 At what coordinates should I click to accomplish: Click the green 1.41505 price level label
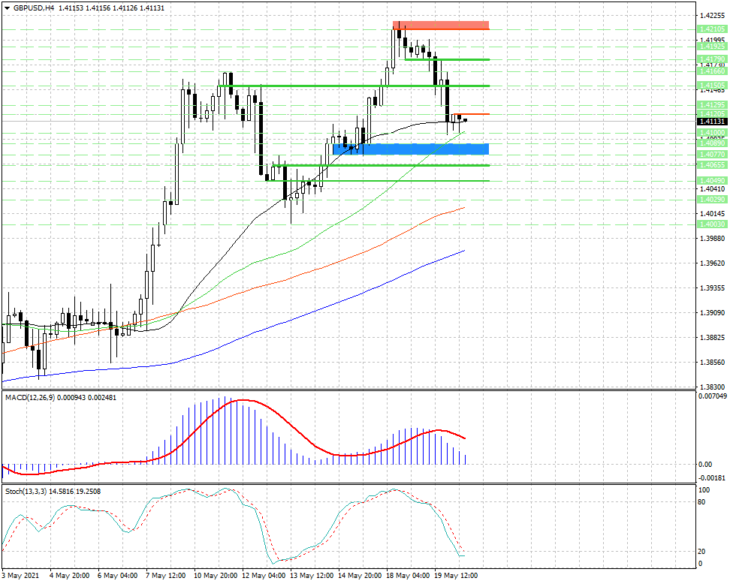click(x=712, y=86)
